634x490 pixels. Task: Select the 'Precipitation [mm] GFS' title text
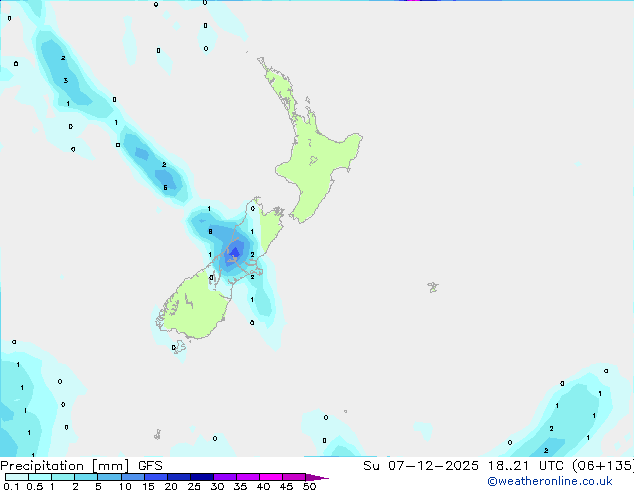(x=81, y=466)
